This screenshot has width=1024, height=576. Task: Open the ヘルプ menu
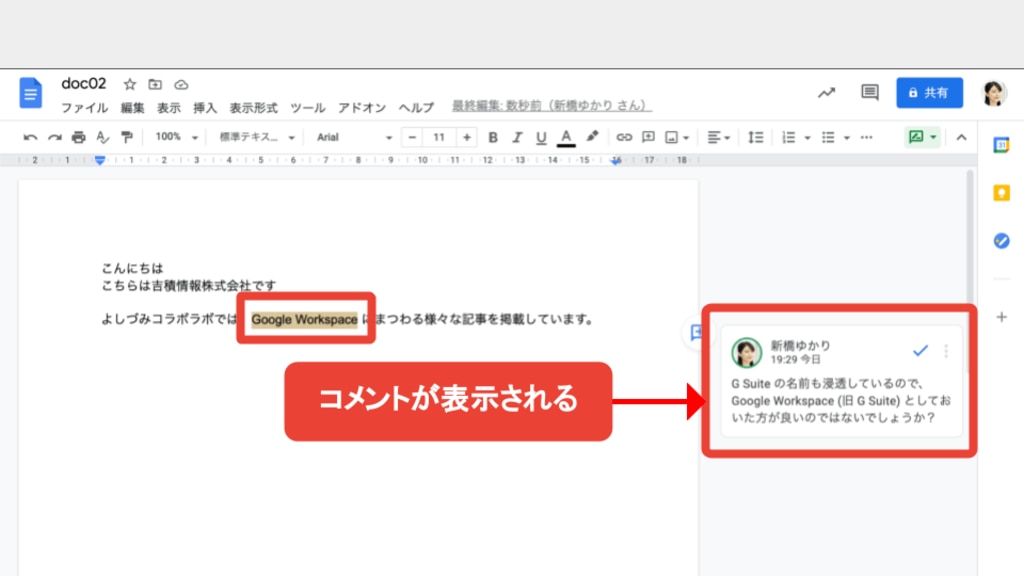point(416,108)
